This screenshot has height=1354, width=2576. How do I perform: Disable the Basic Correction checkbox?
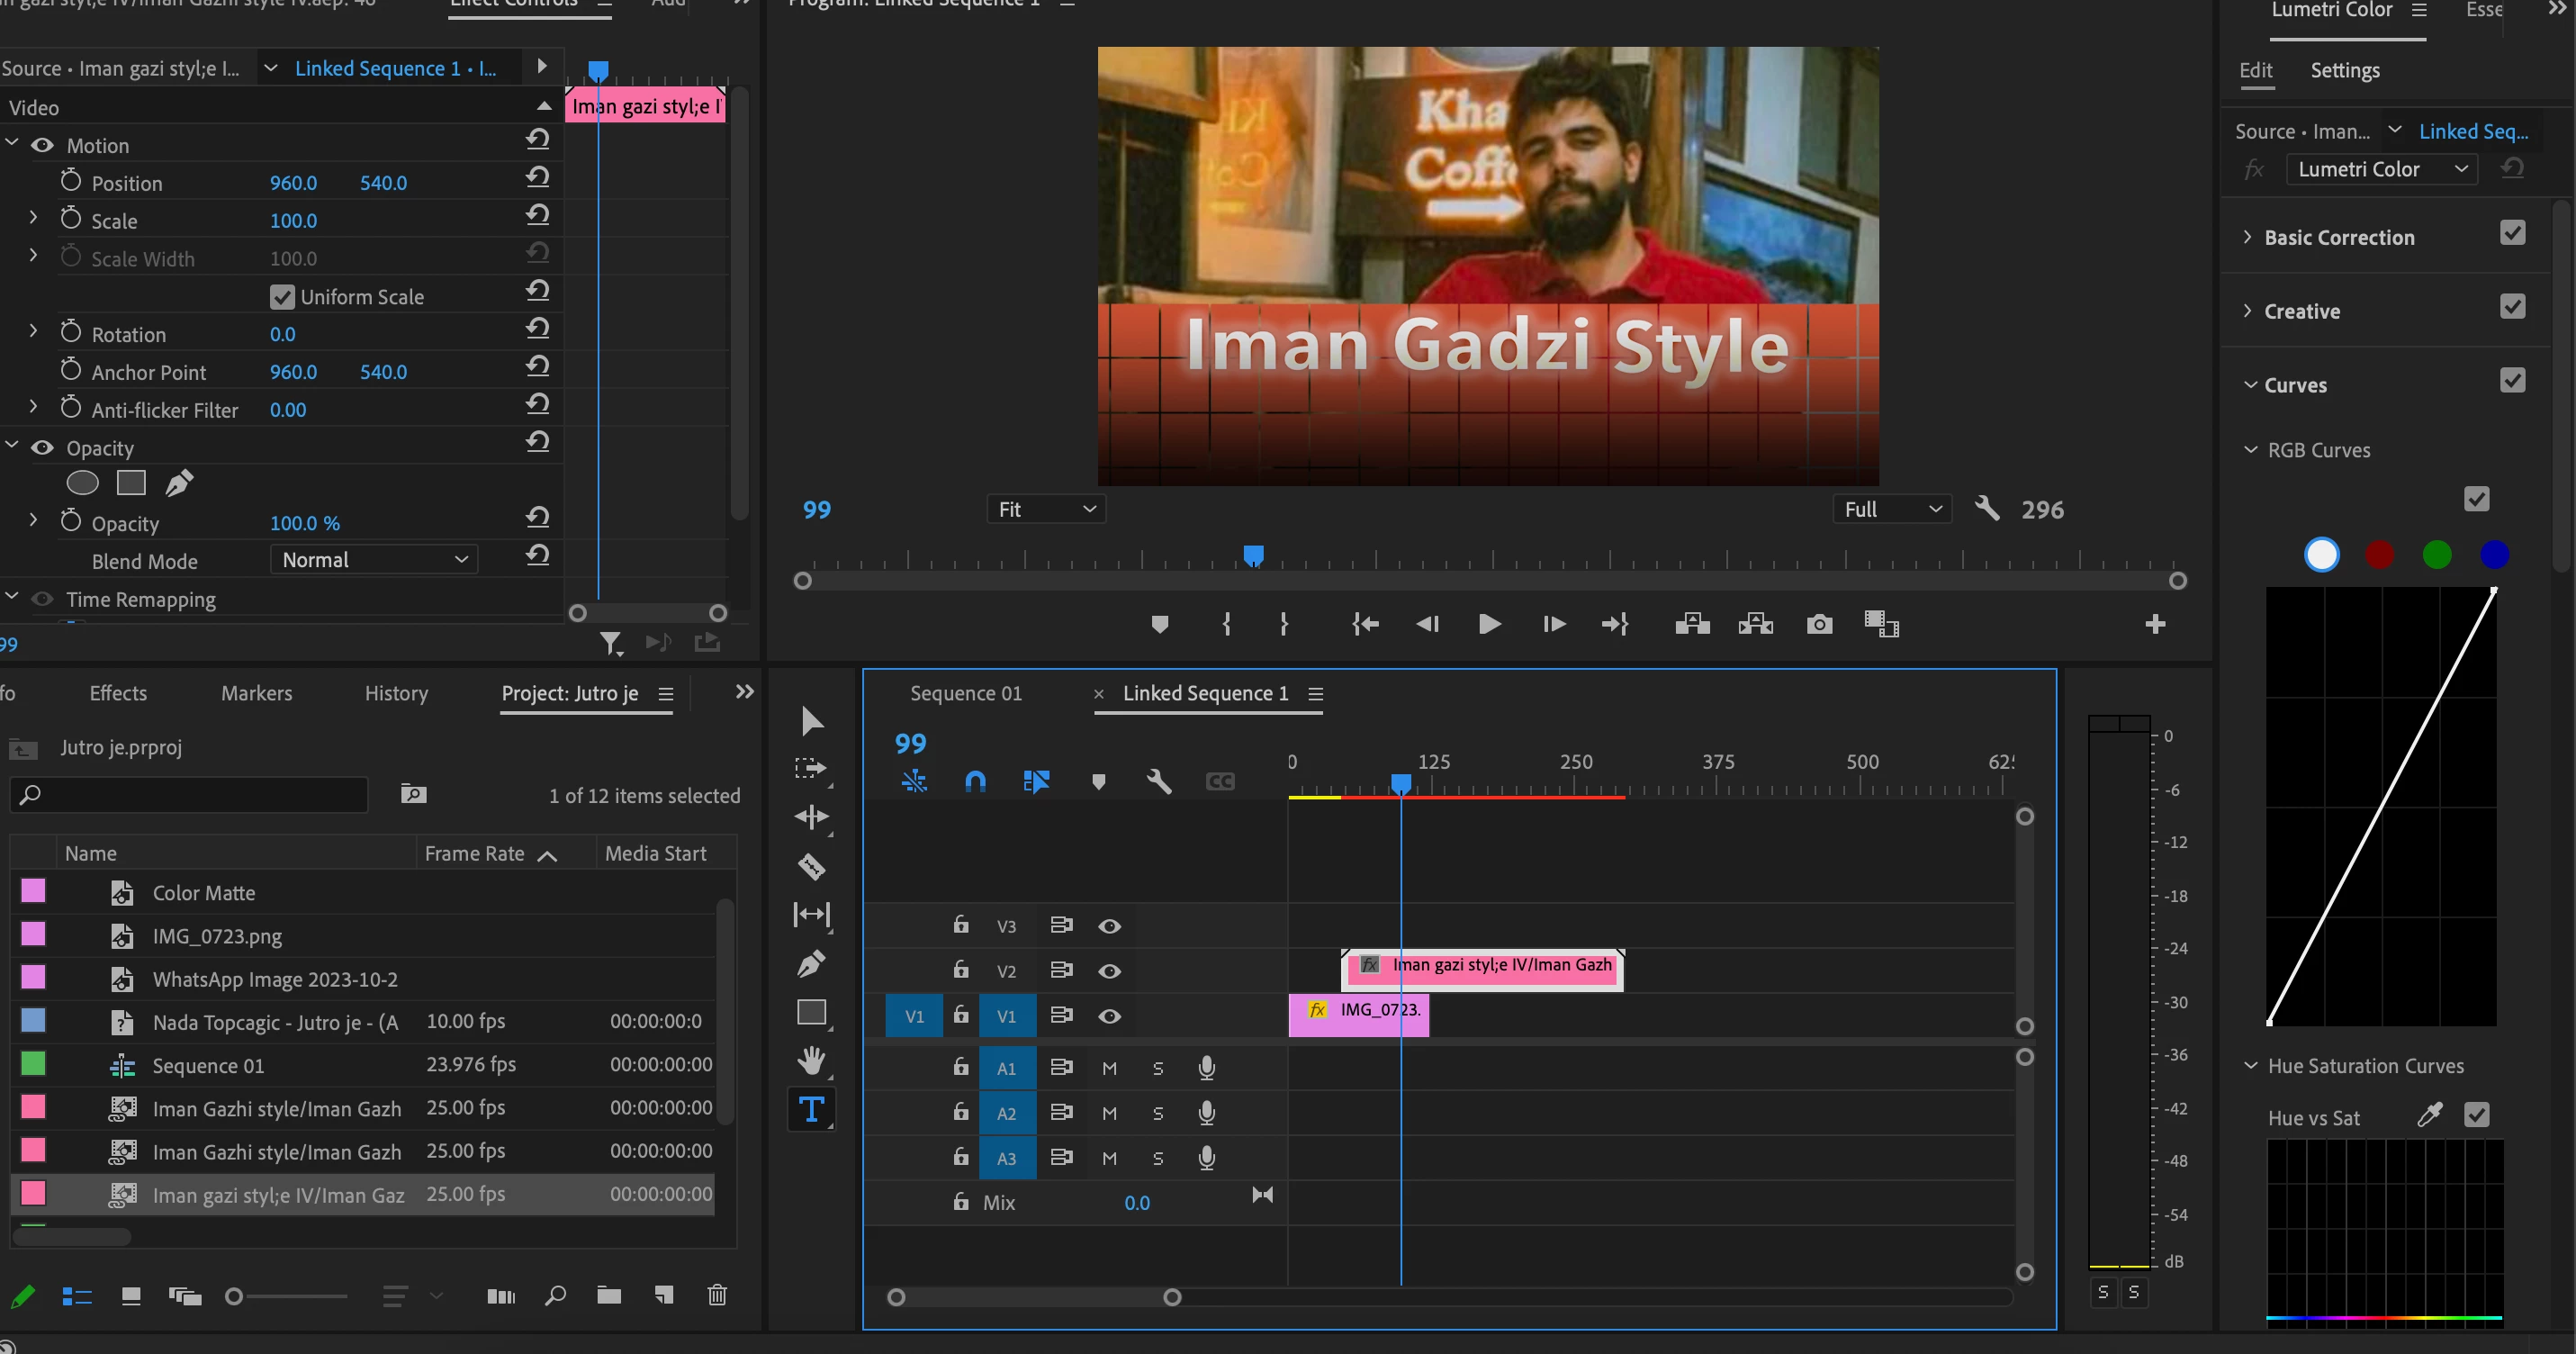pos(2511,233)
